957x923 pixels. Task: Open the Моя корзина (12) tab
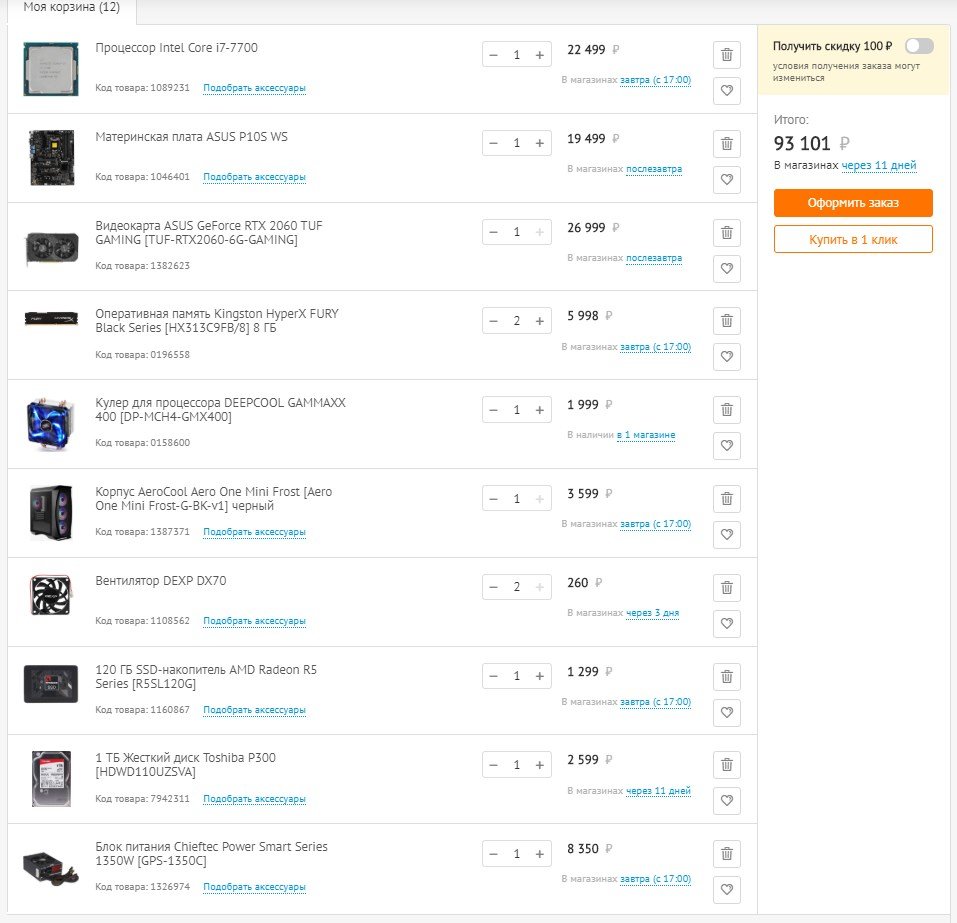click(x=72, y=9)
